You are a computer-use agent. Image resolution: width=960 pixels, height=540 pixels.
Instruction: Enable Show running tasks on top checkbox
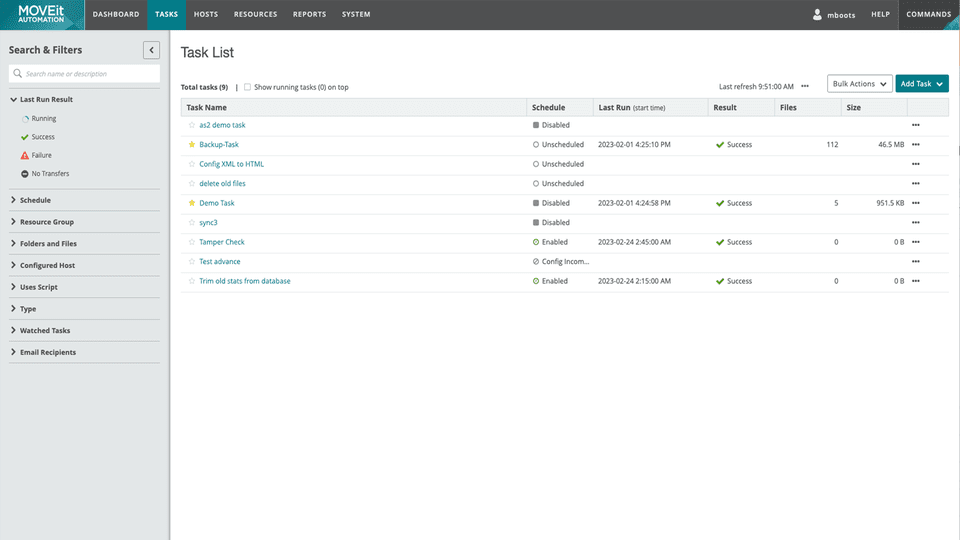pos(248,87)
